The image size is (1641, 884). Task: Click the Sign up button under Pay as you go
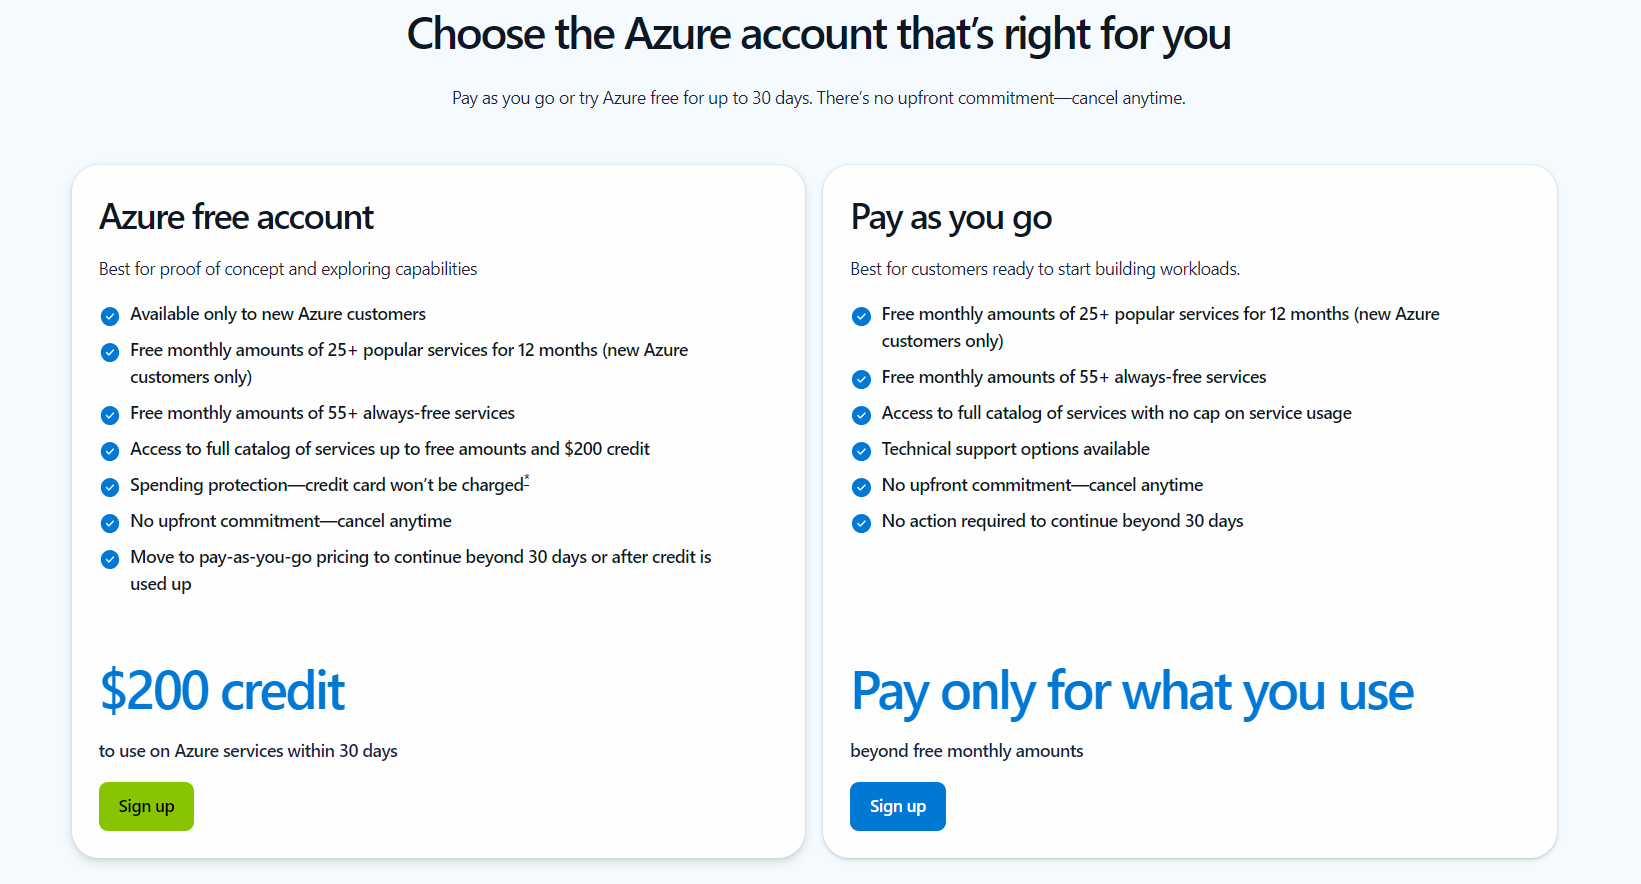[897, 806]
